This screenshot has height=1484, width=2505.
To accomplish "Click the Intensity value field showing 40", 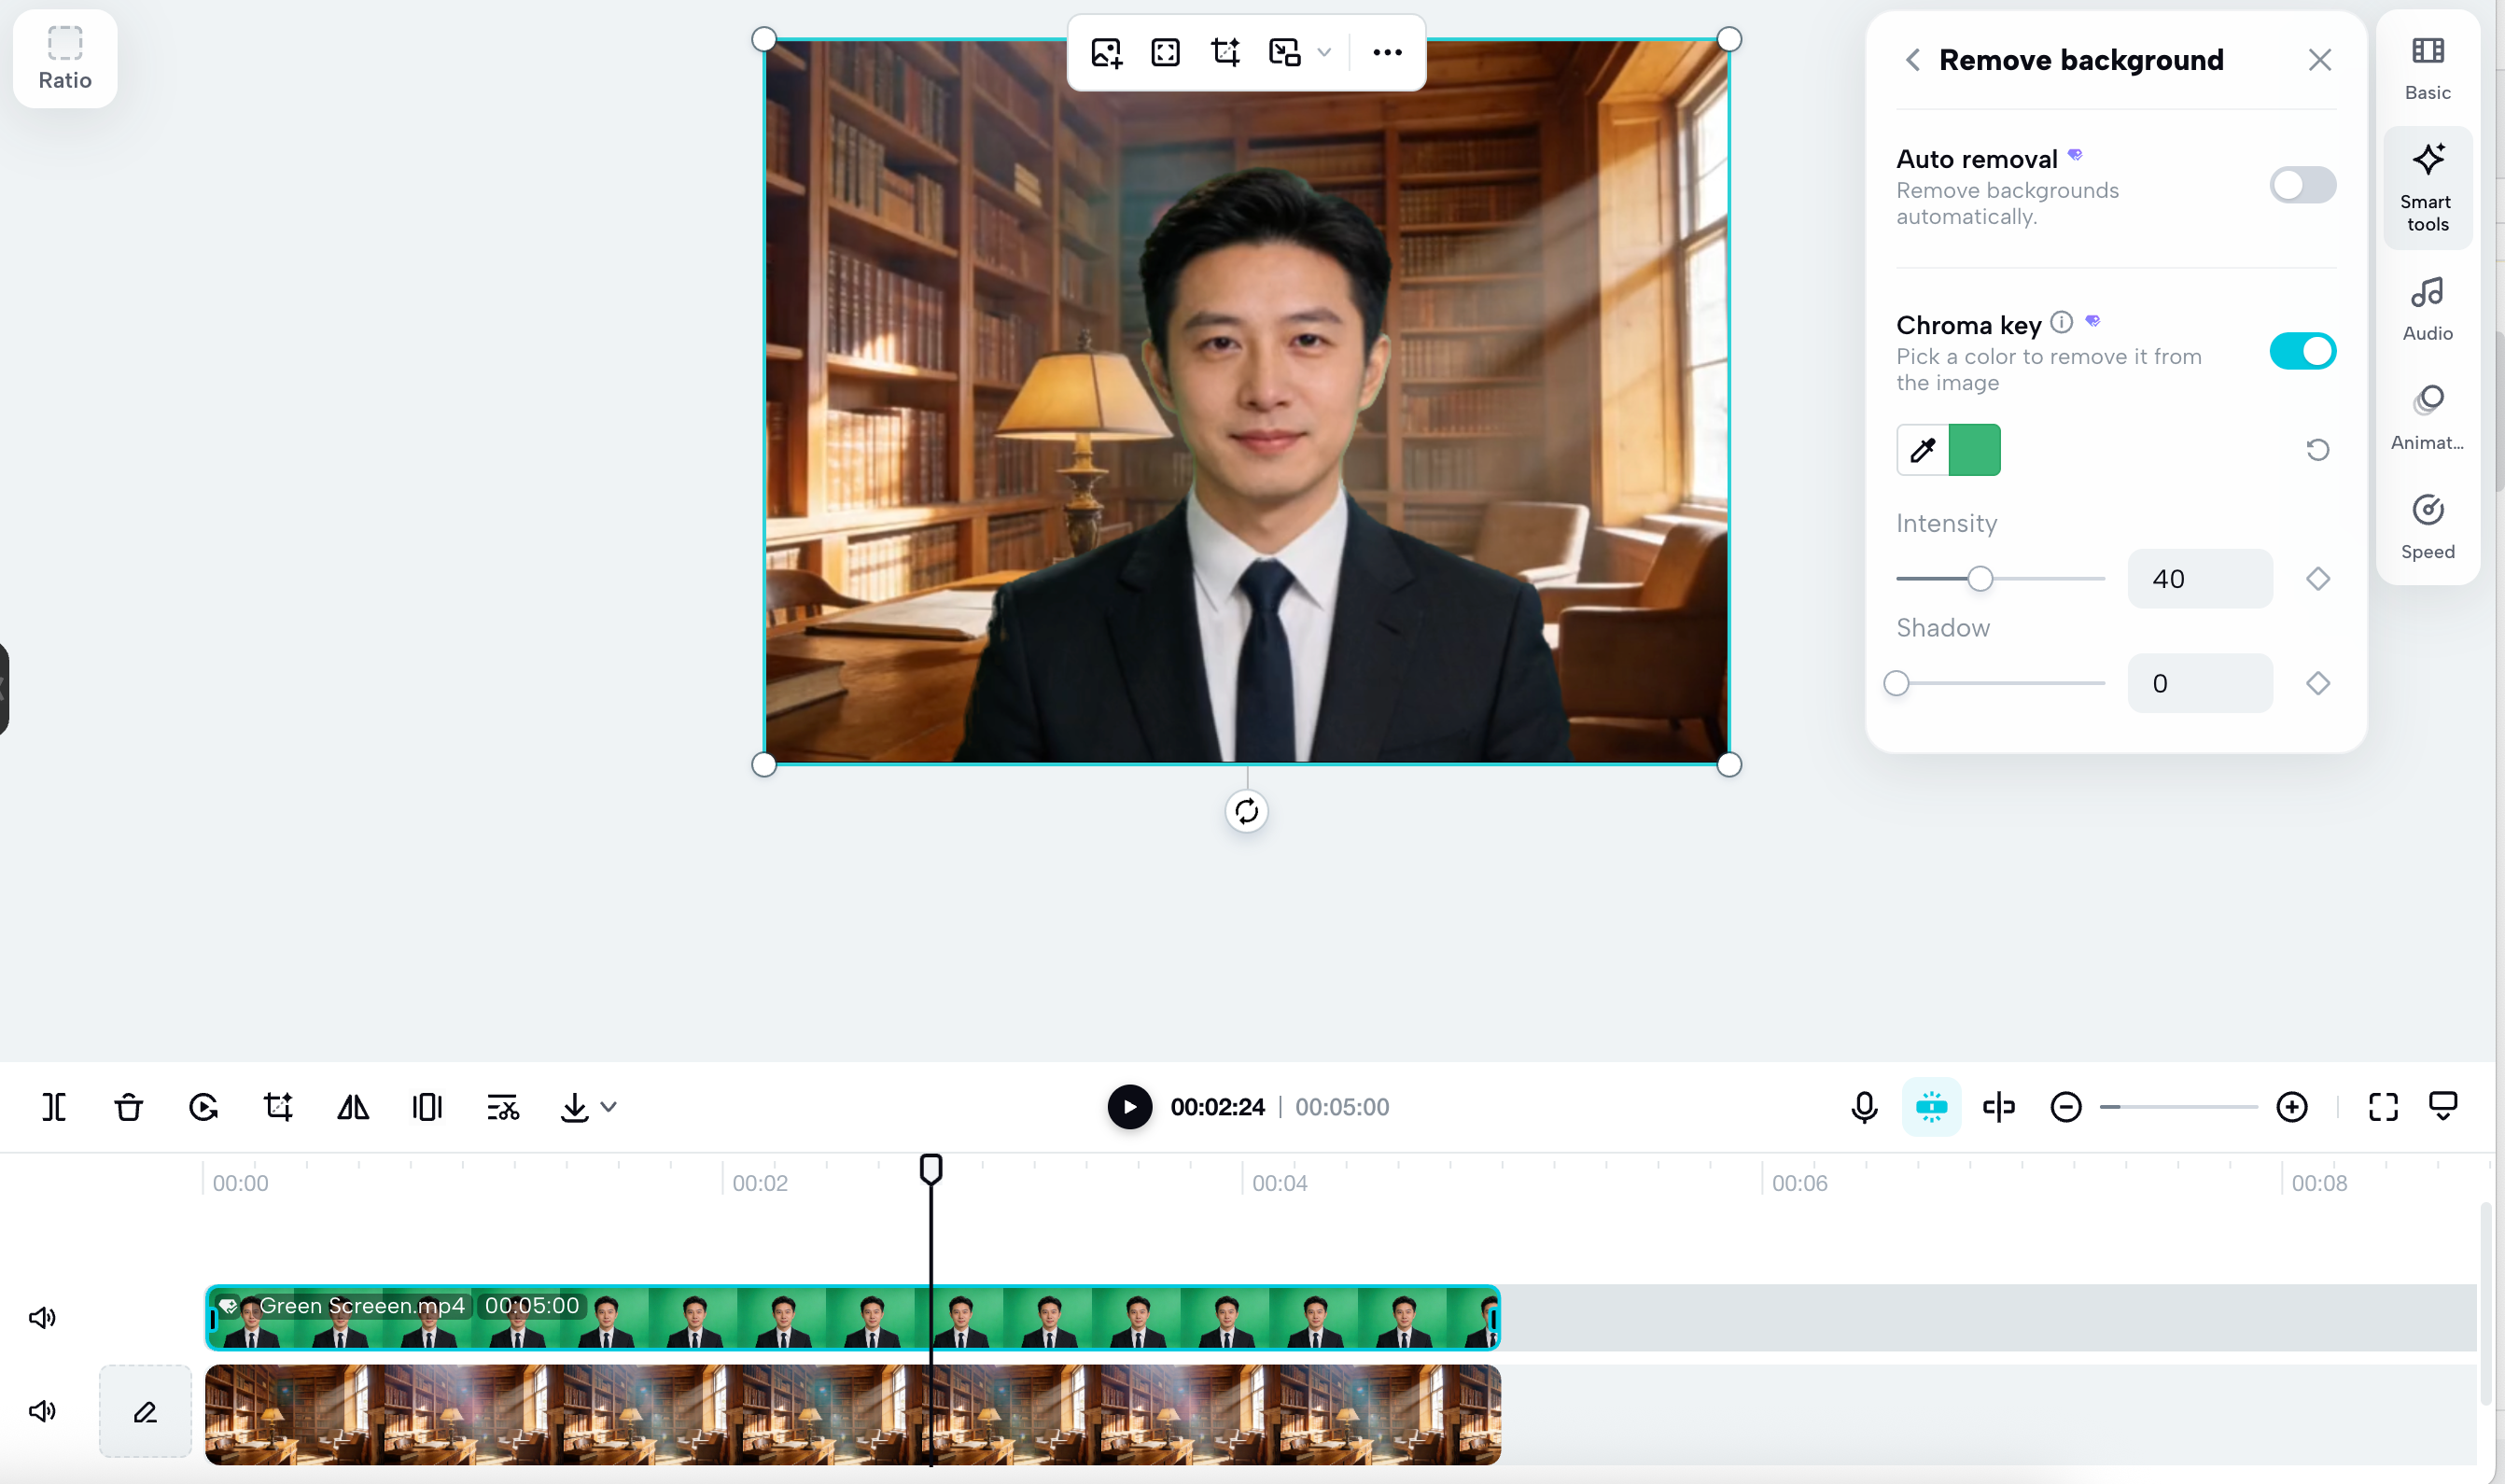I will tap(2199, 579).
